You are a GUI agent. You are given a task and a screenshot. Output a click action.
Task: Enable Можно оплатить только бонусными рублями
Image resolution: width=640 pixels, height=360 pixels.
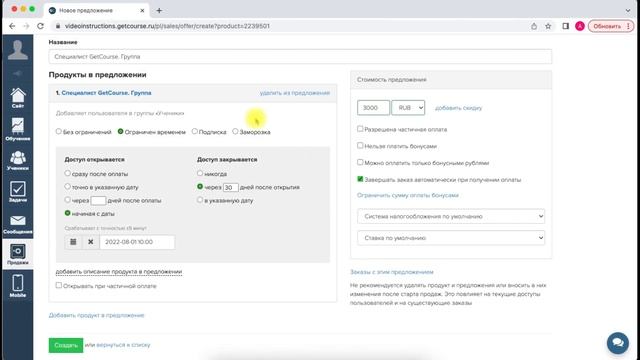coord(360,162)
